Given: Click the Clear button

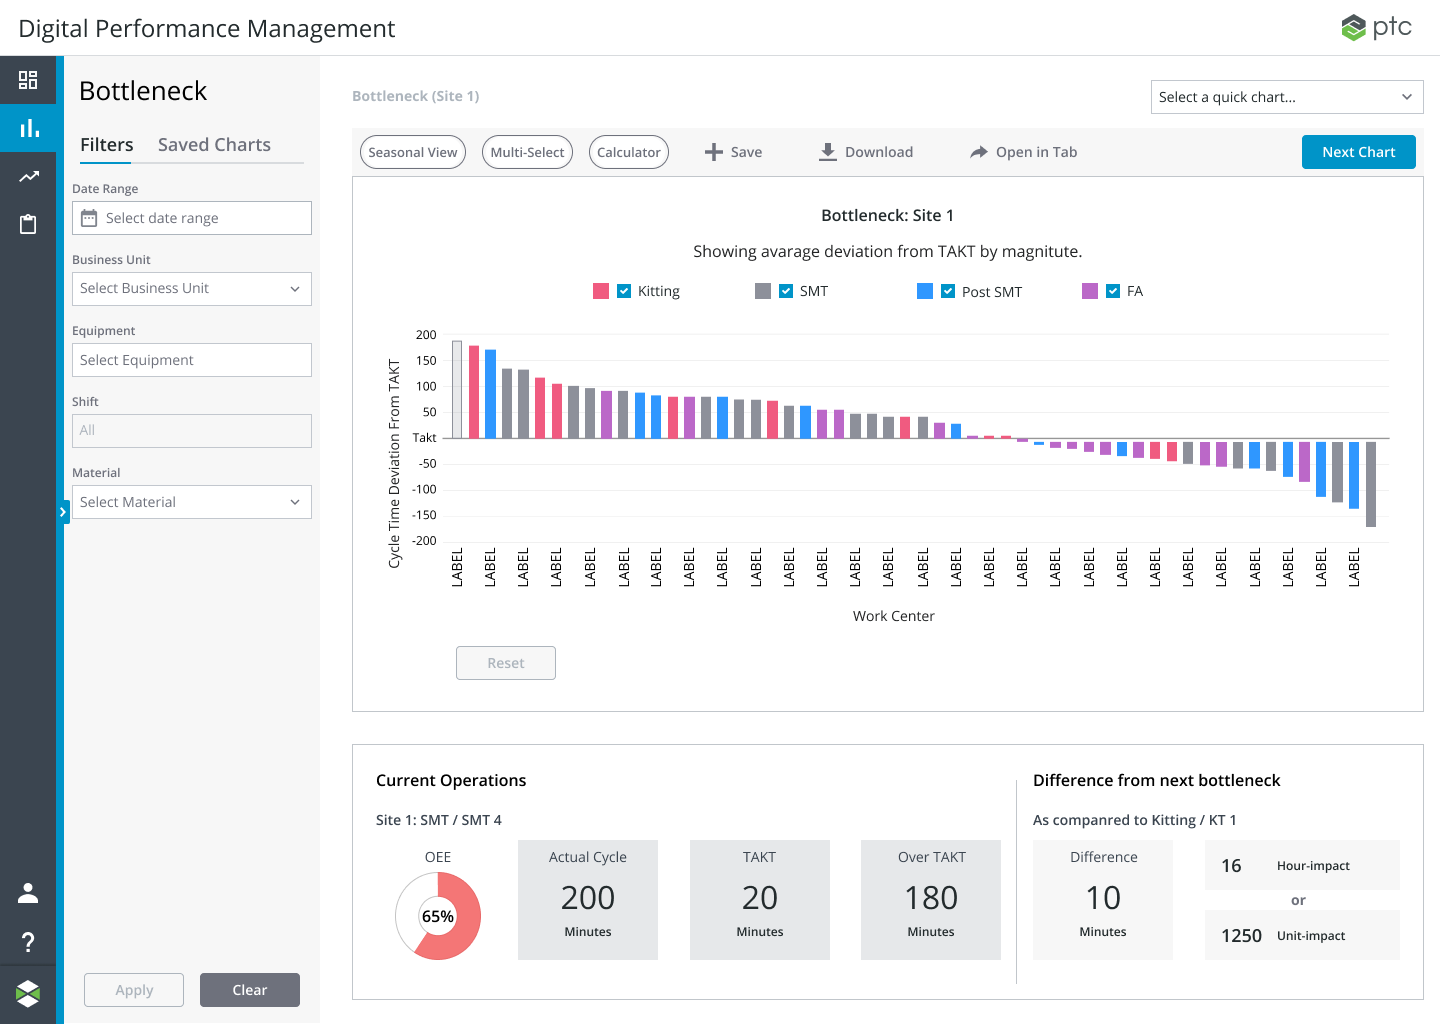Looking at the screenshot, I should [x=250, y=990].
